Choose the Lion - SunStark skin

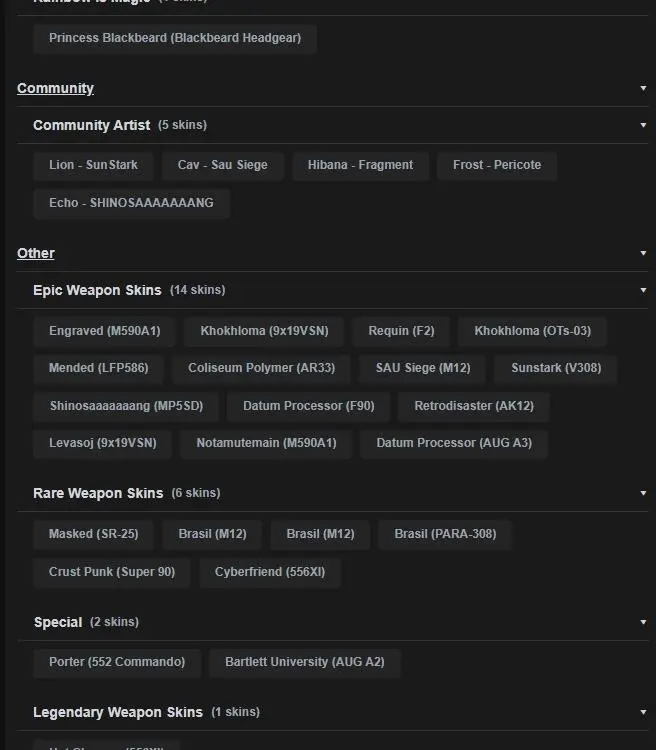[x=93, y=165]
